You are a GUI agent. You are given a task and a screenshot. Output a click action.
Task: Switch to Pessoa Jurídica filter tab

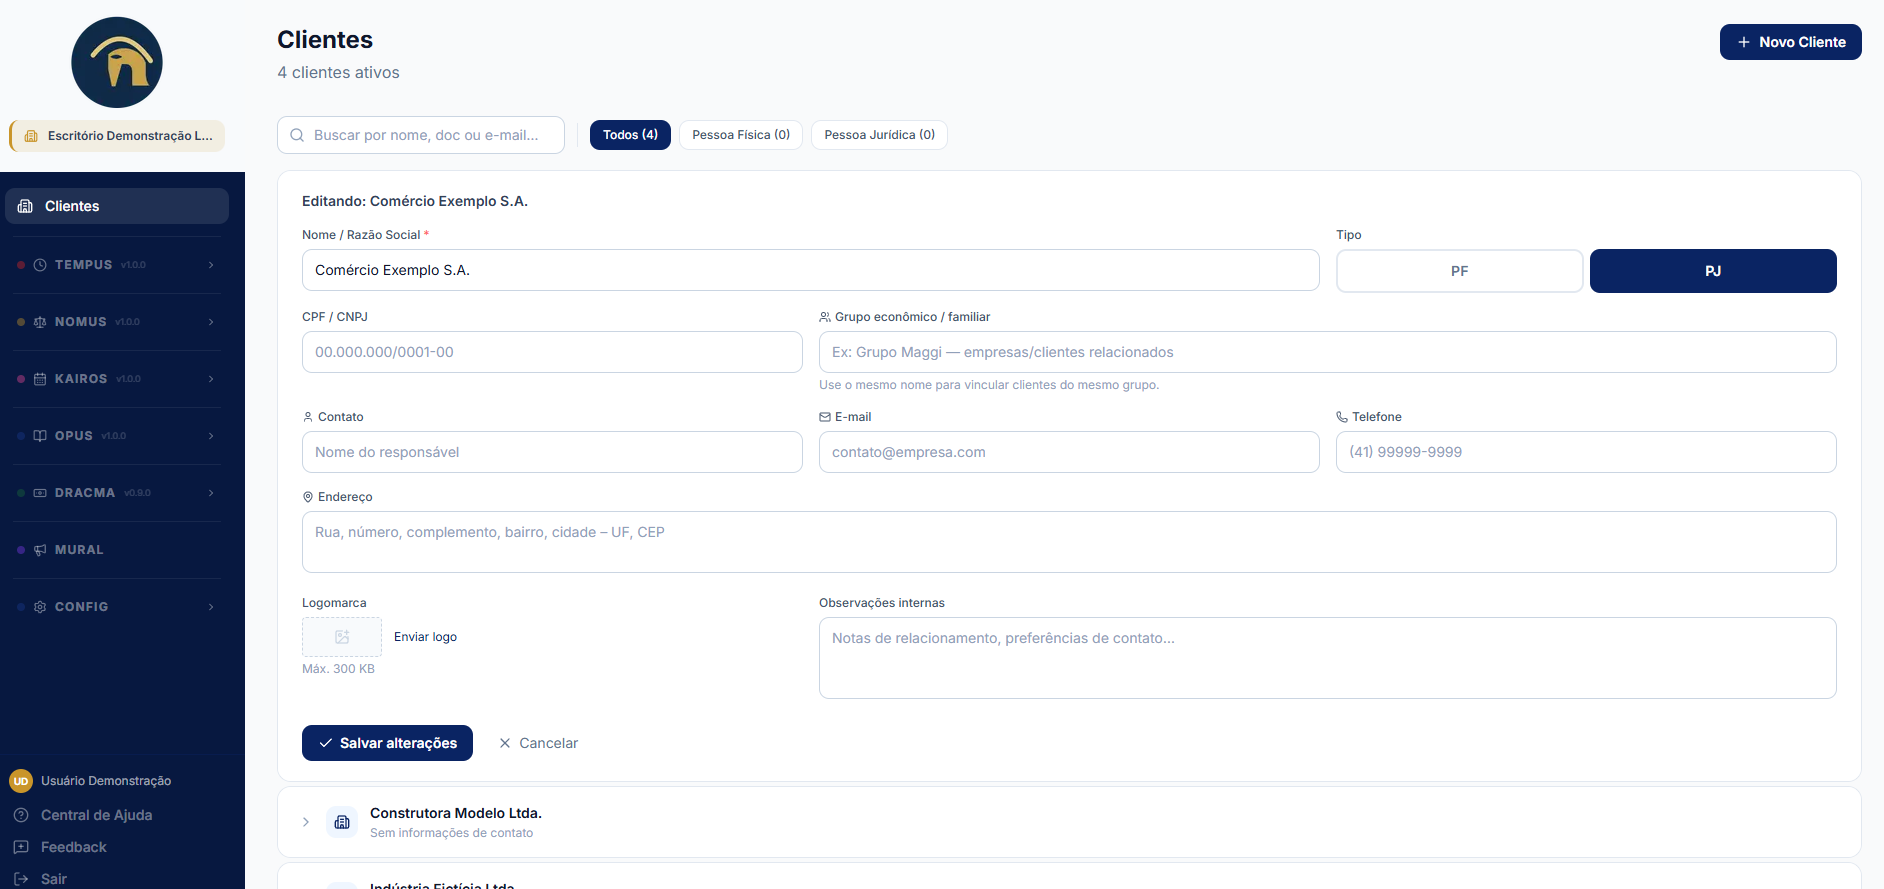[x=879, y=135]
